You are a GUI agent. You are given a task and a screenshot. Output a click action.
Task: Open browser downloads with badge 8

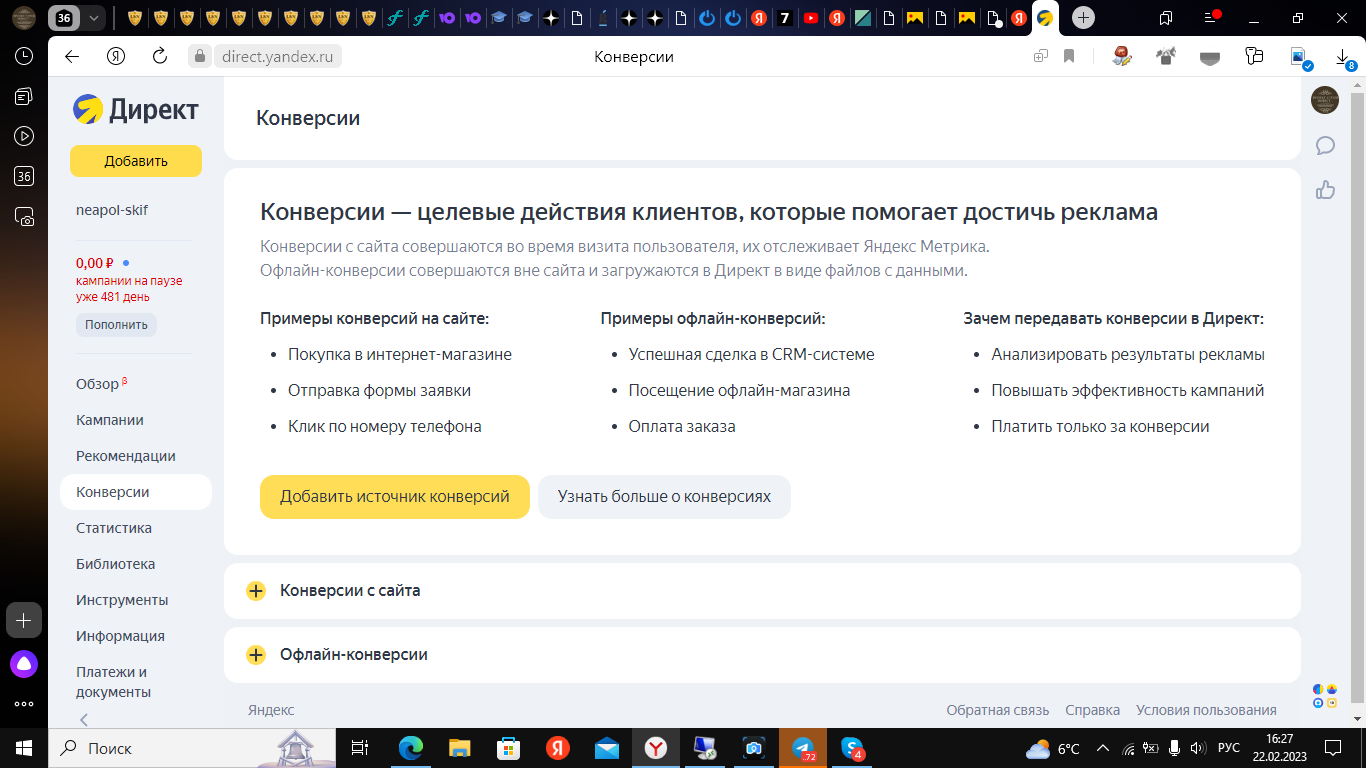1341,56
